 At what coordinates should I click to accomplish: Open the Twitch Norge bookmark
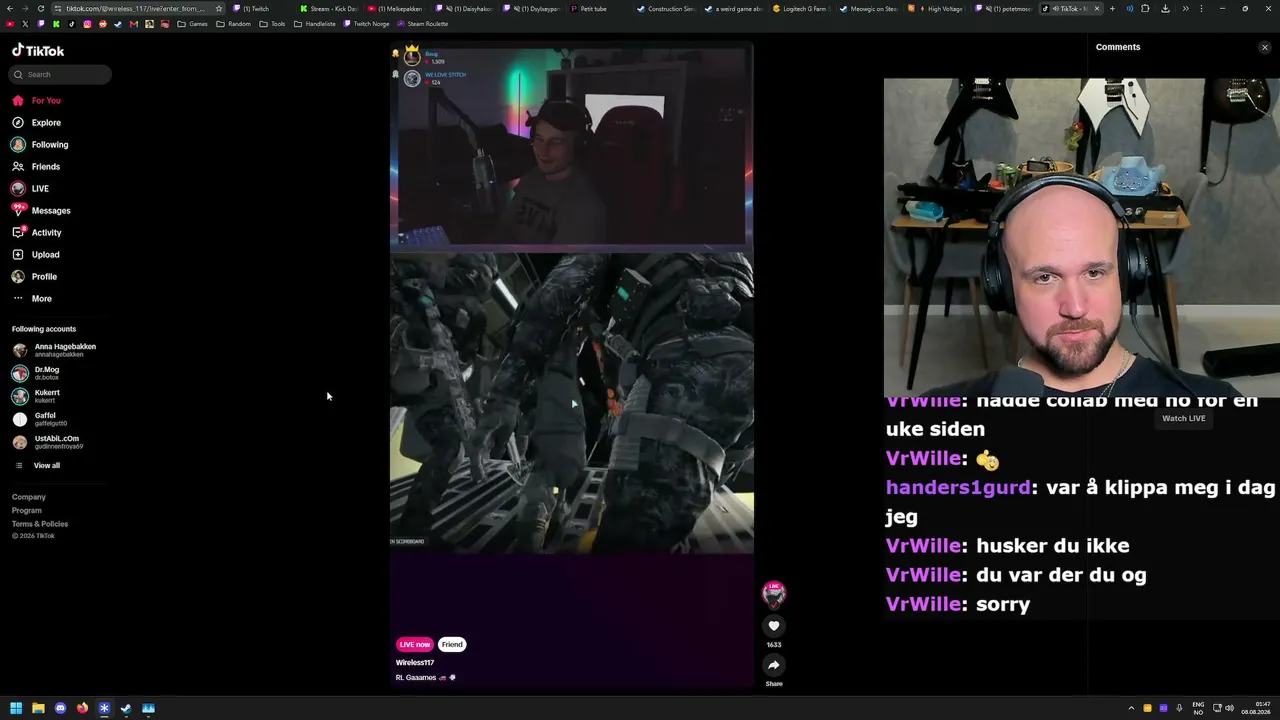point(366,24)
